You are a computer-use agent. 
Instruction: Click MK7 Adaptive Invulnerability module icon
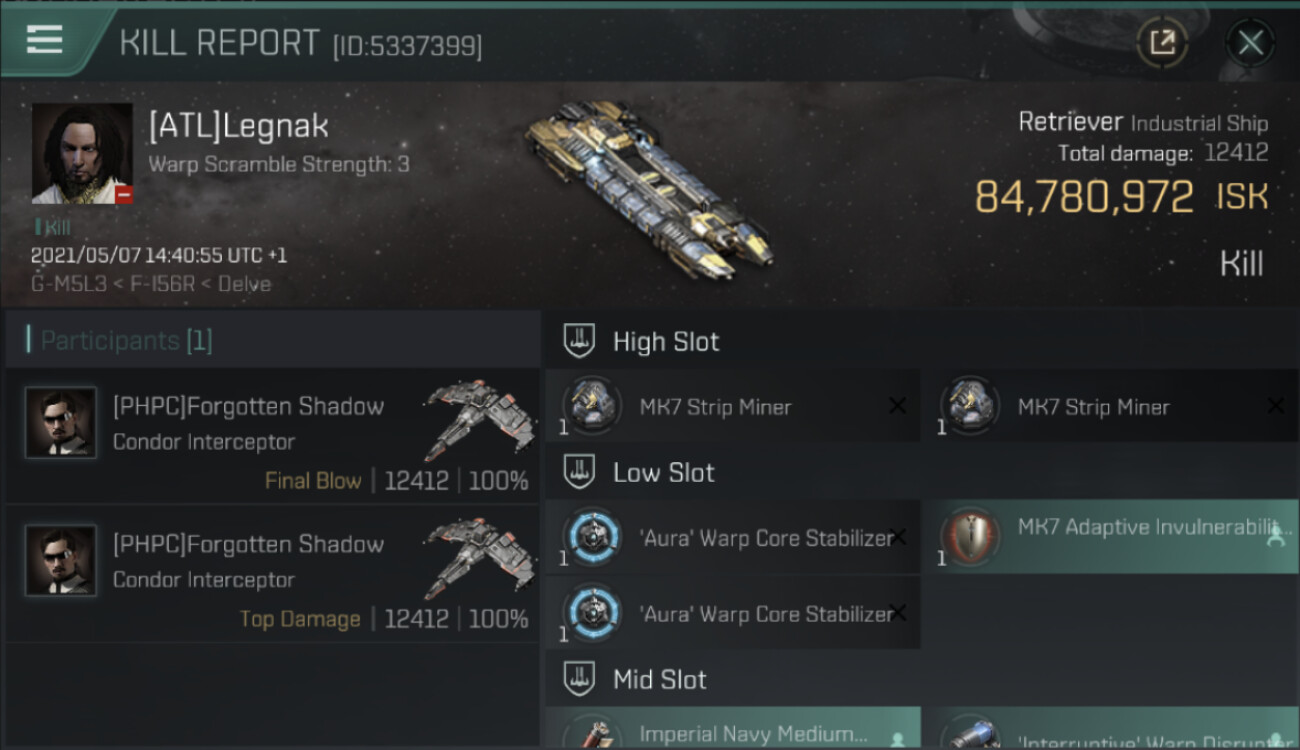pyautogui.click(x=969, y=537)
